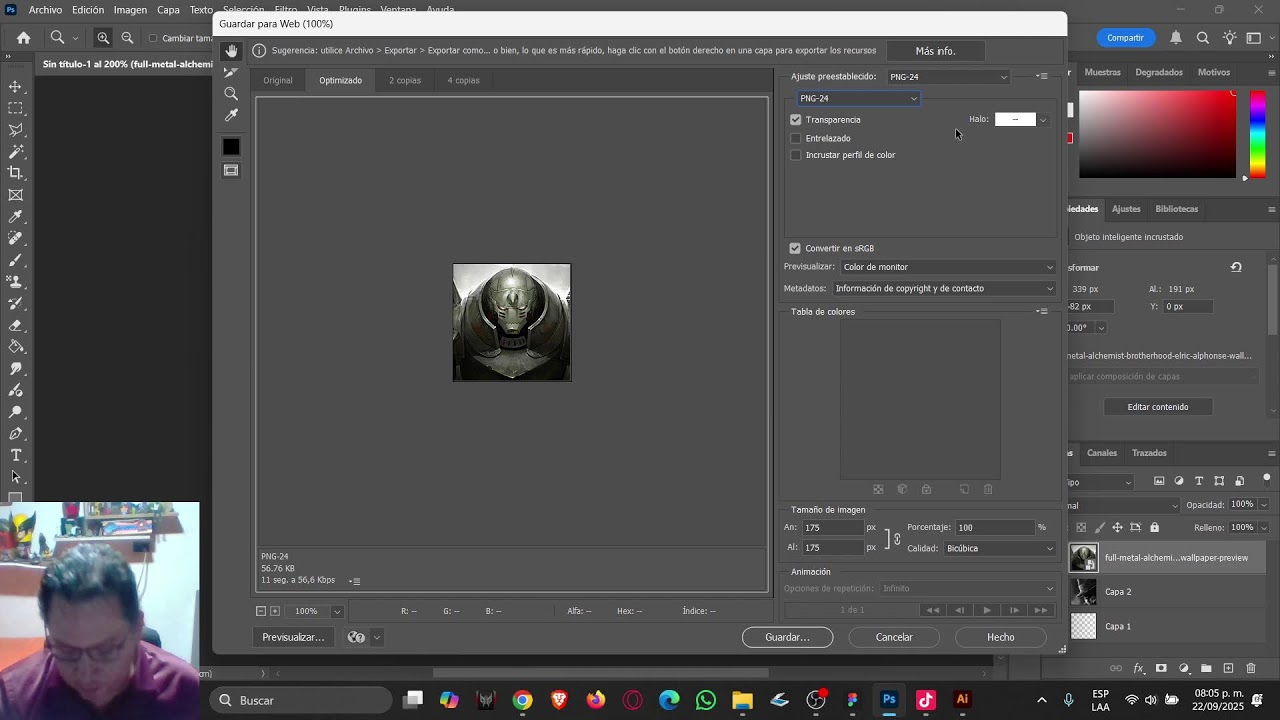Select the Paint Bucket tool

click(x=15, y=347)
